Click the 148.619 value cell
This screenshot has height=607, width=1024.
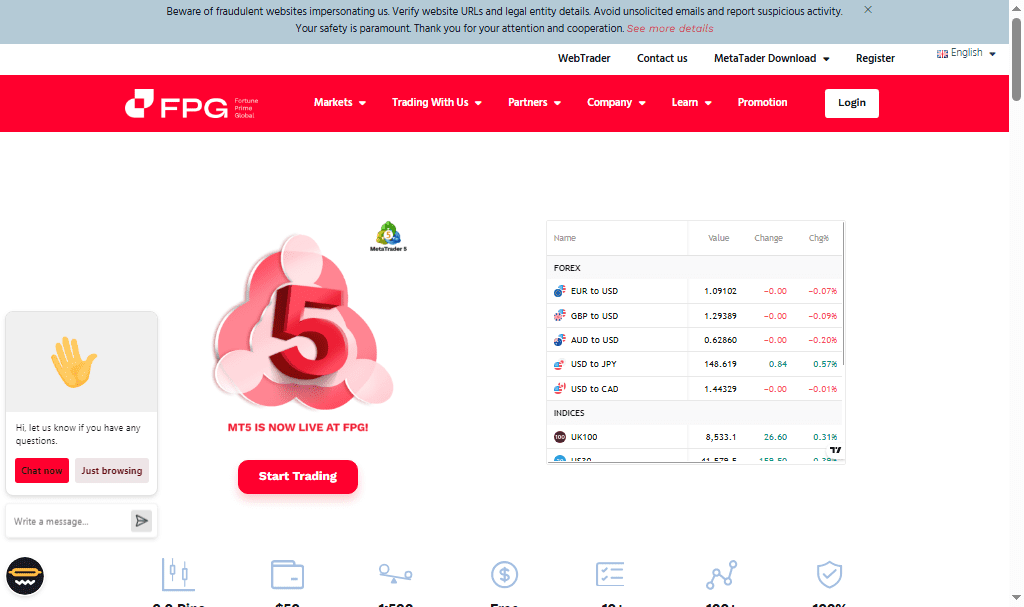click(720, 365)
